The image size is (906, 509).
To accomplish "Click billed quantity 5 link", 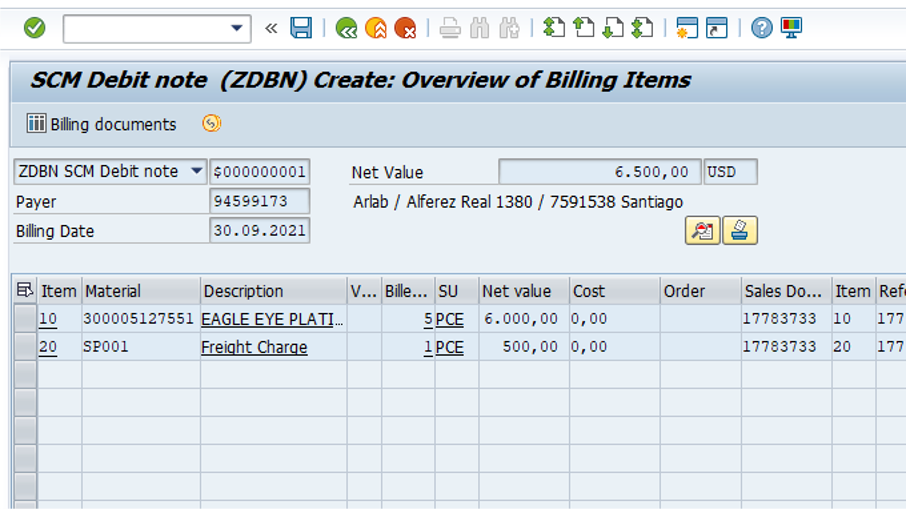I will tap(428, 319).
